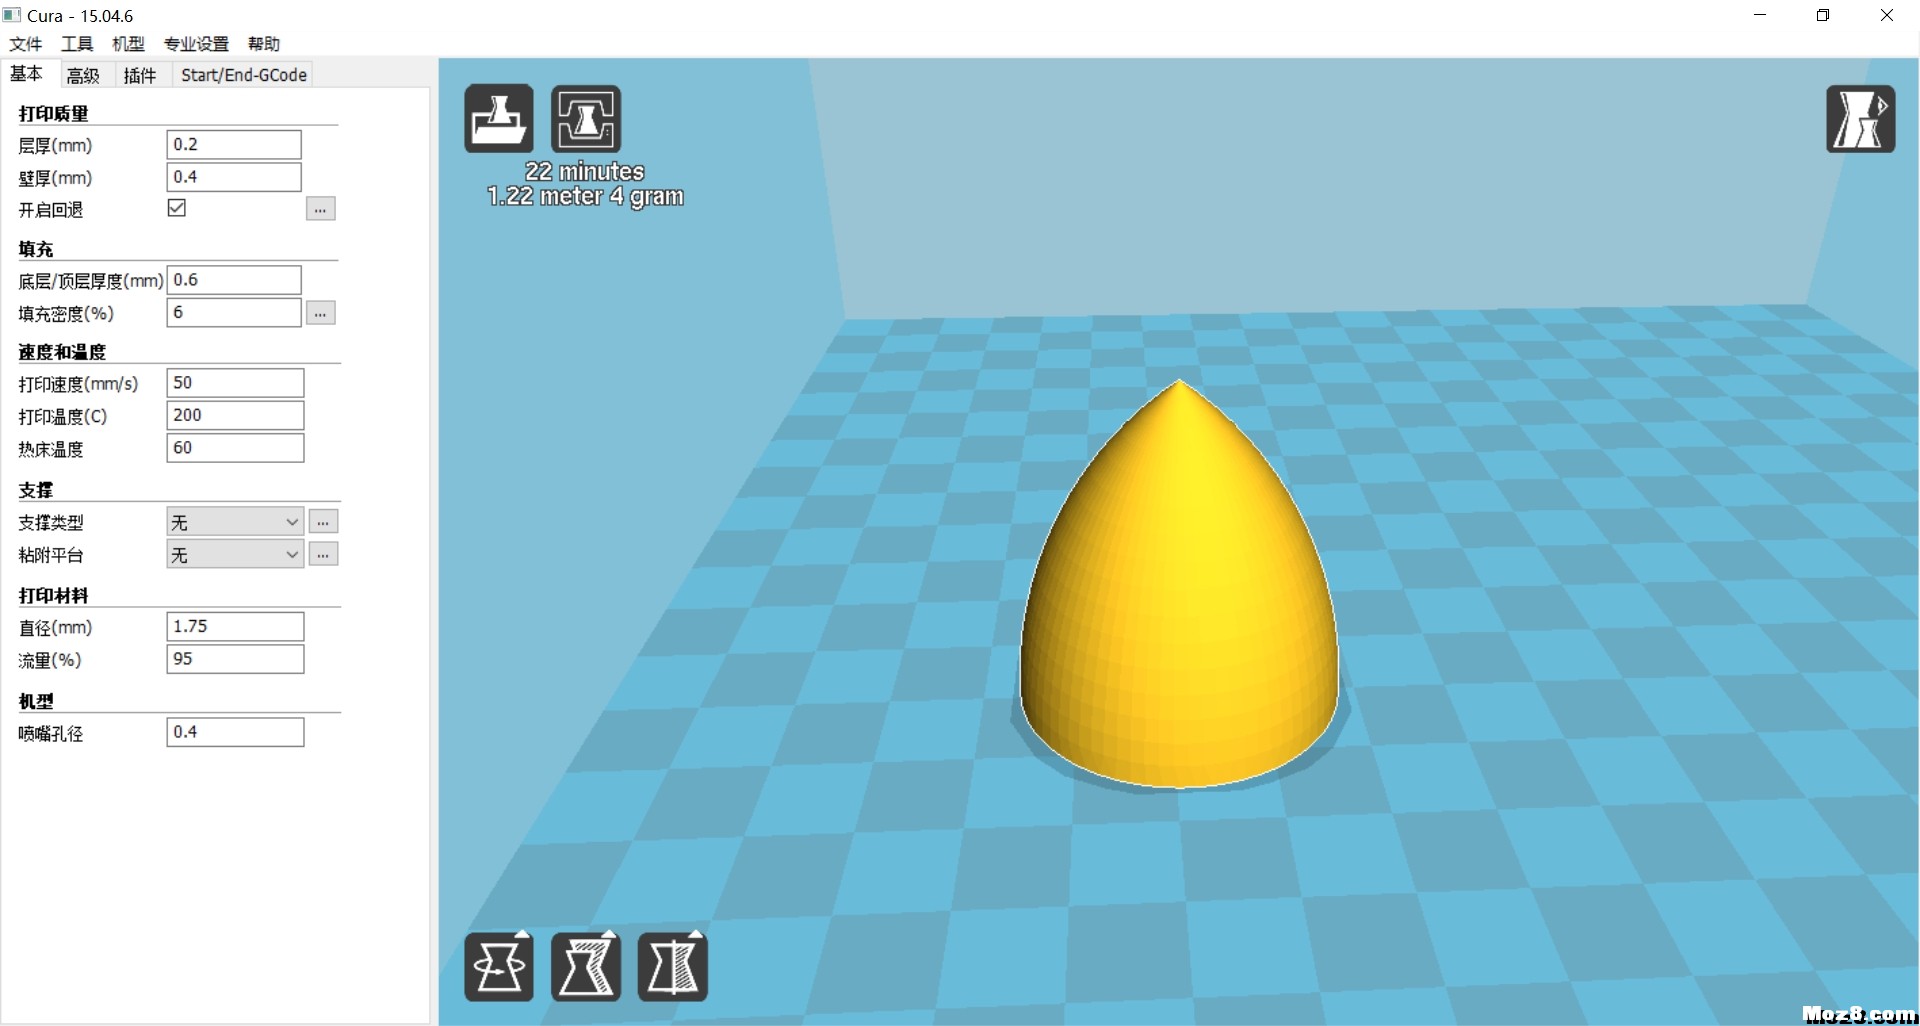Select the Scale tool icon
The image size is (1920, 1026).
[586, 967]
